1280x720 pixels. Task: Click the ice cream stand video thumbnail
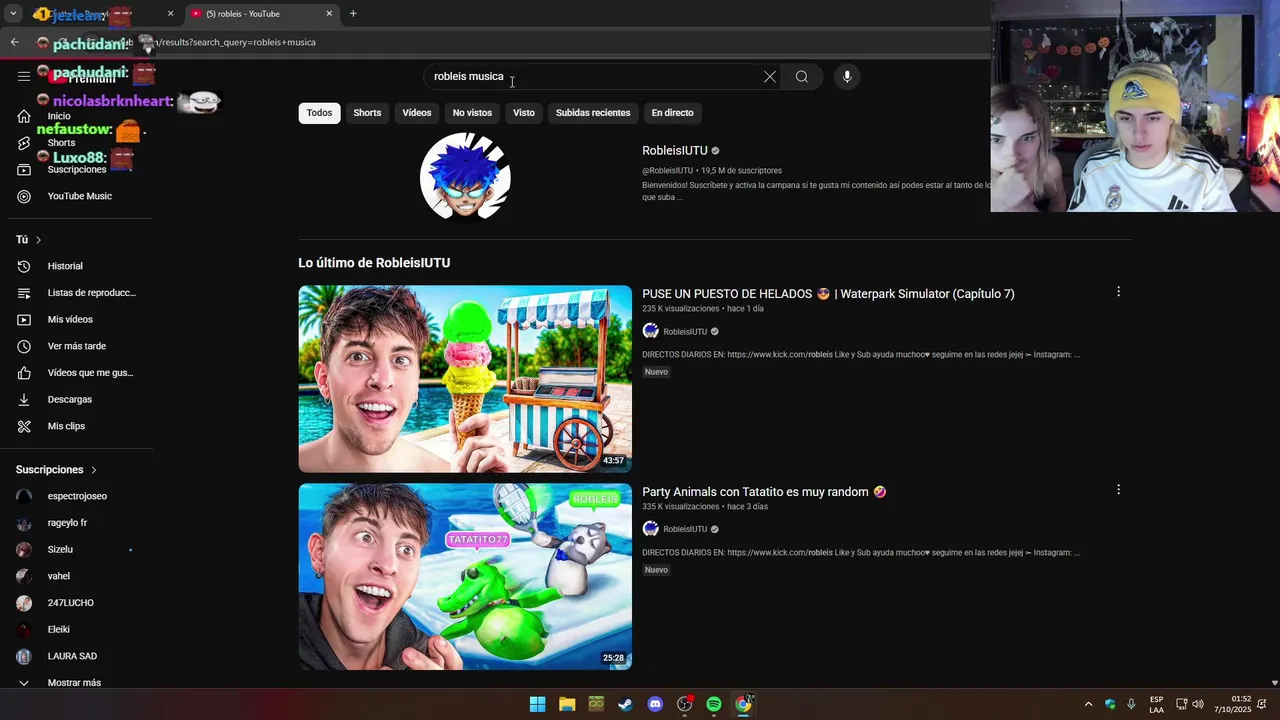click(465, 379)
